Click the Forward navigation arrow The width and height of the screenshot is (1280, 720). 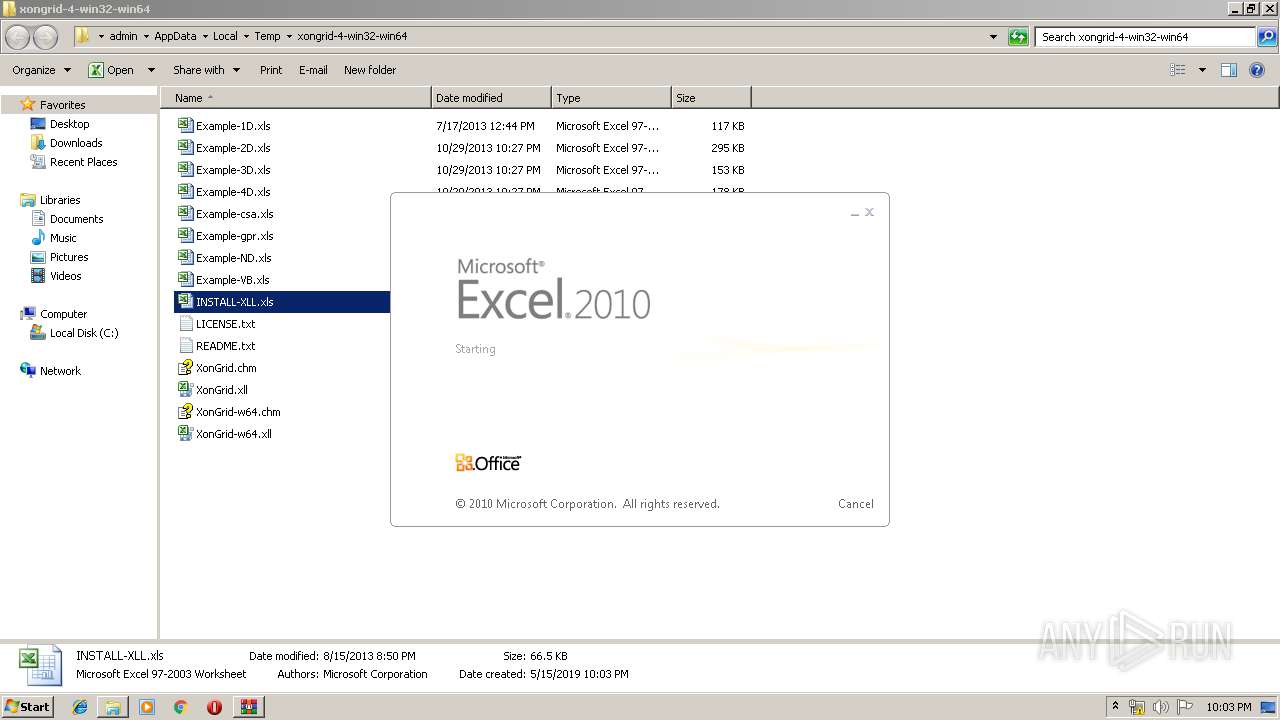pyautogui.click(x=46, y=37)
